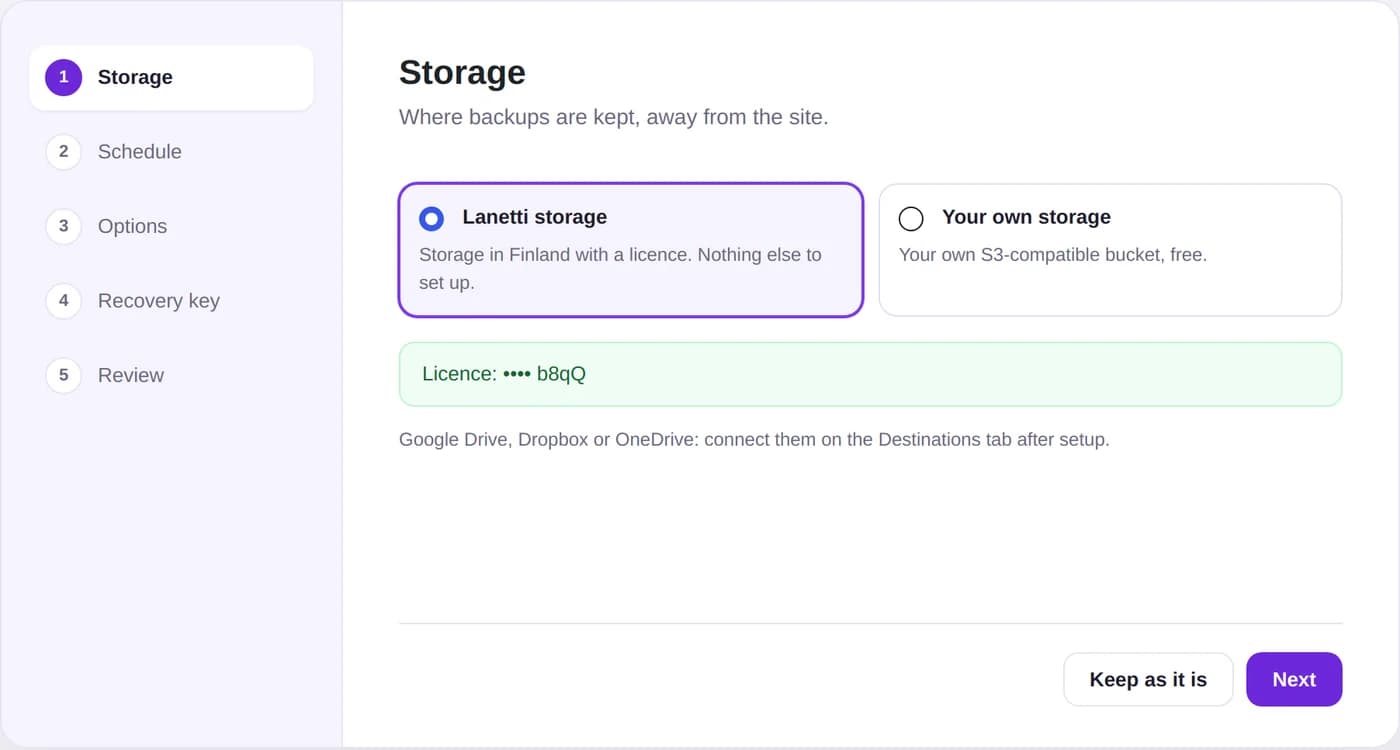Click the step 5 number circle

[63, 375]
